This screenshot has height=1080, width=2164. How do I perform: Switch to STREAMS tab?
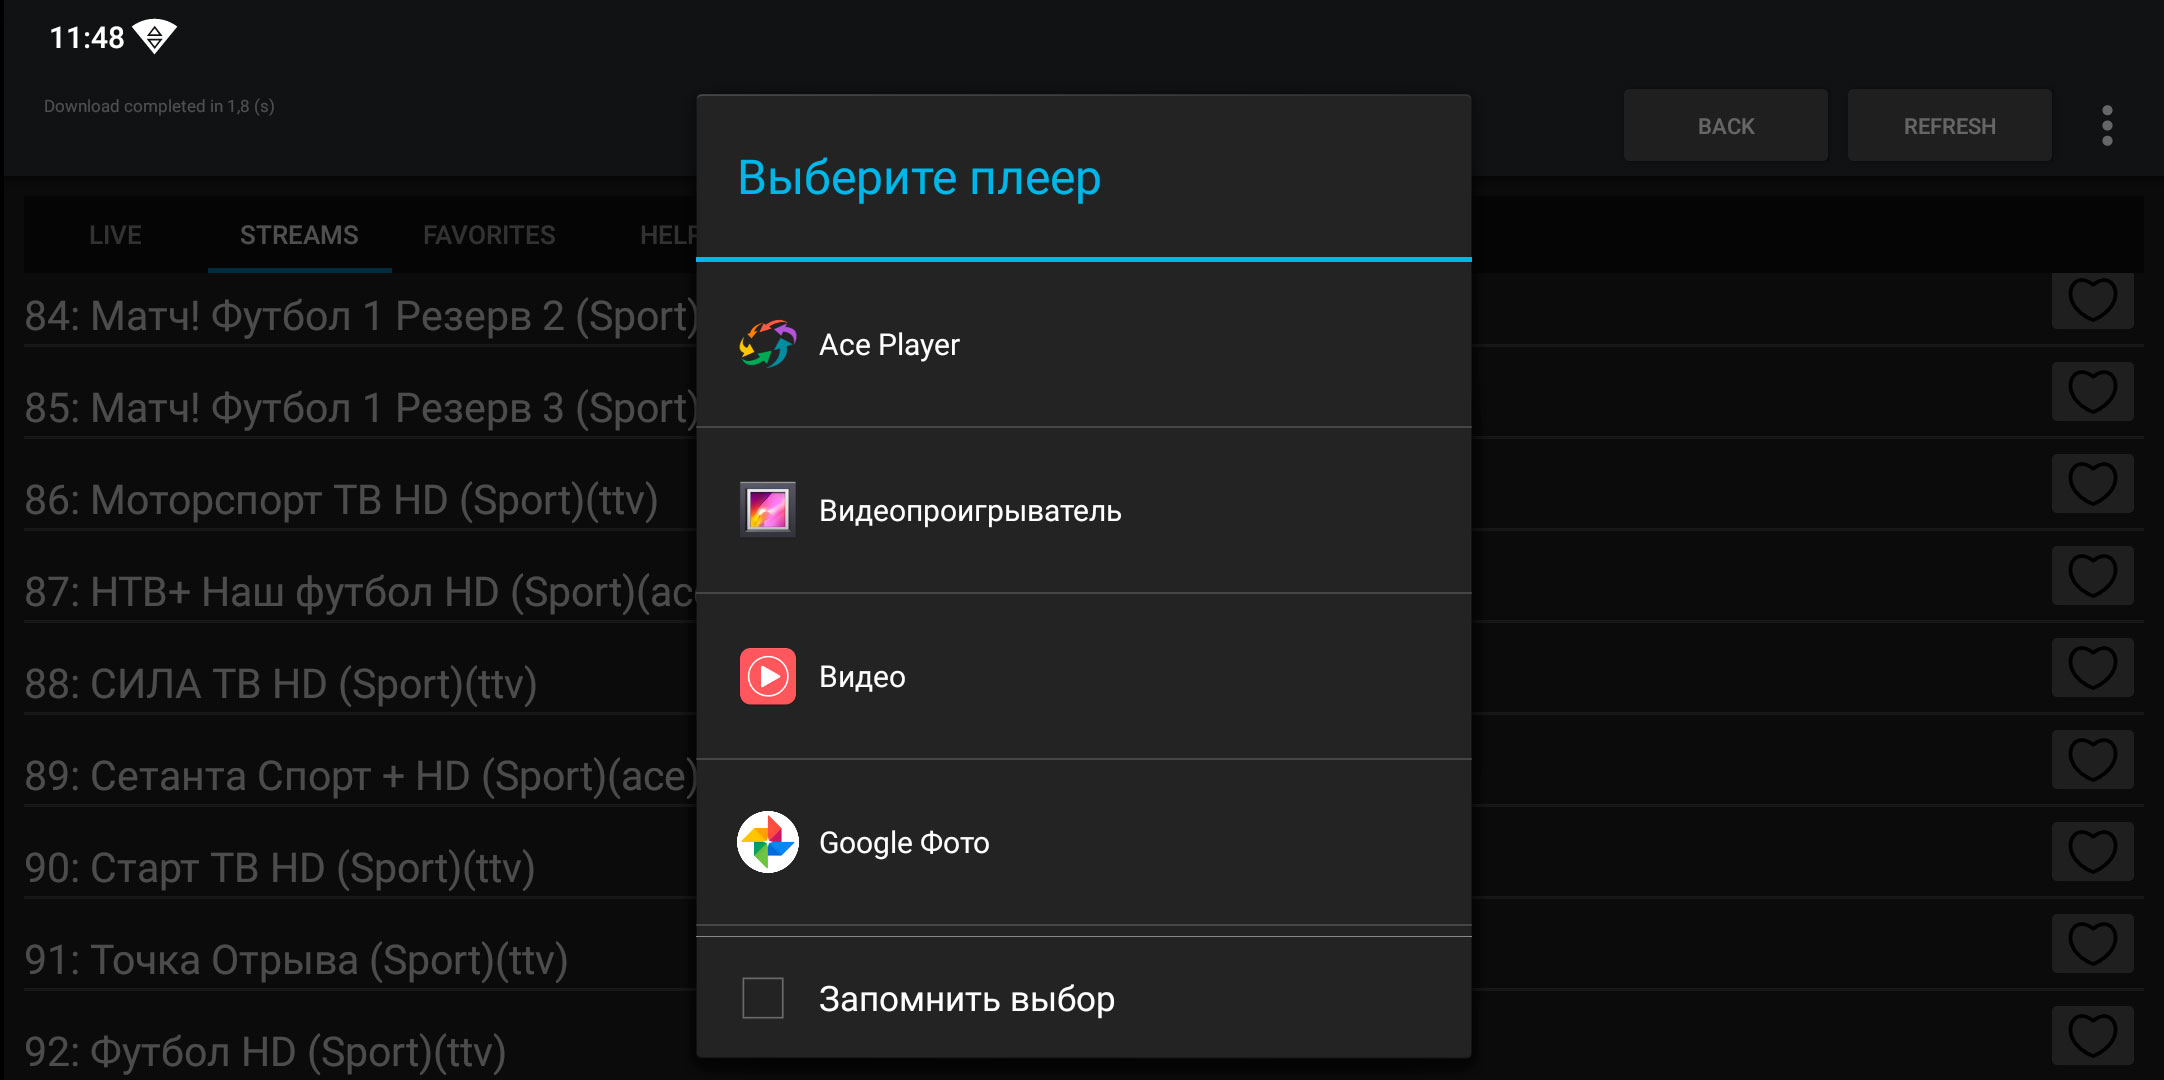[x=299, y=234]
